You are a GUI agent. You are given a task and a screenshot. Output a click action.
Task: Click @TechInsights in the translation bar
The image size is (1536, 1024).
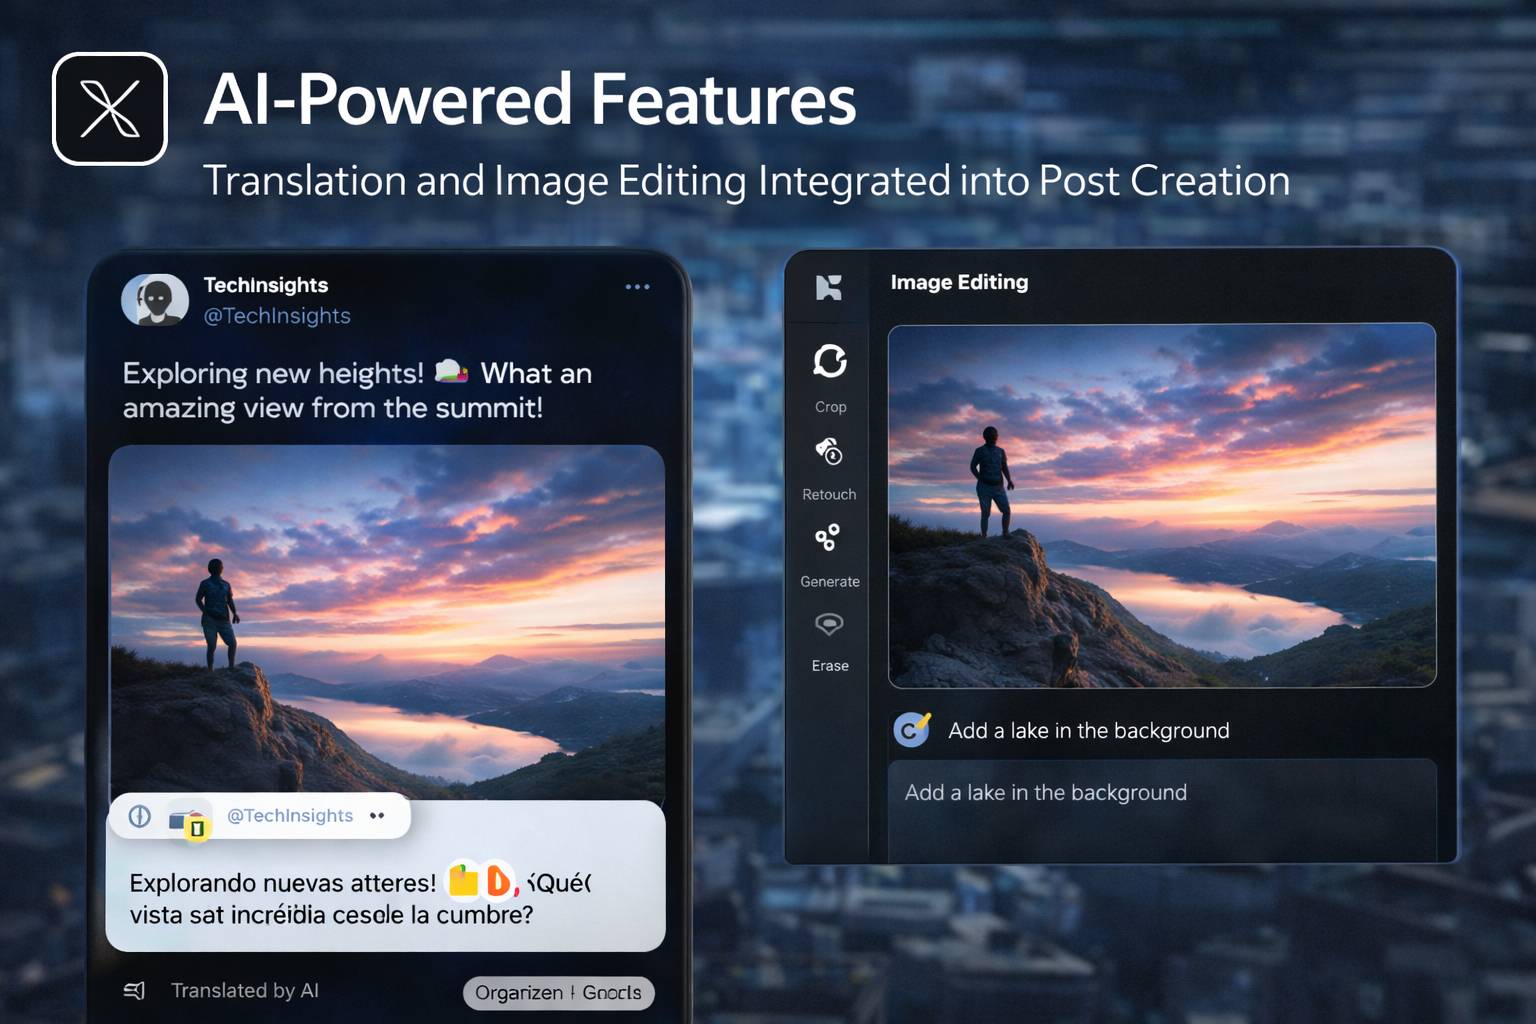[x=290, y=816]
